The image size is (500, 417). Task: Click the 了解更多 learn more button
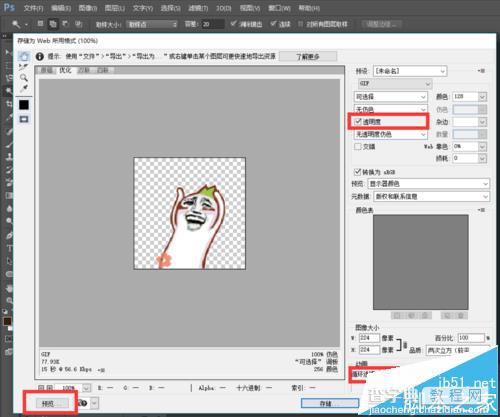point(308,57)
